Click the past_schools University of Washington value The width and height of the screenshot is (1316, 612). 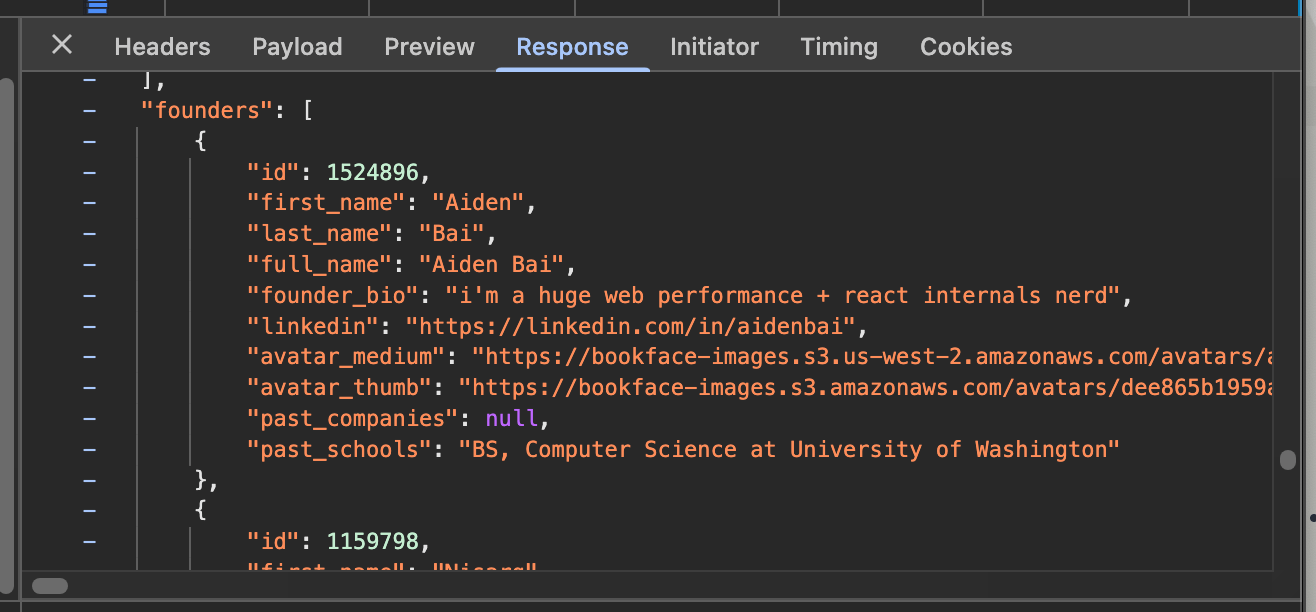tap(789, 450)
